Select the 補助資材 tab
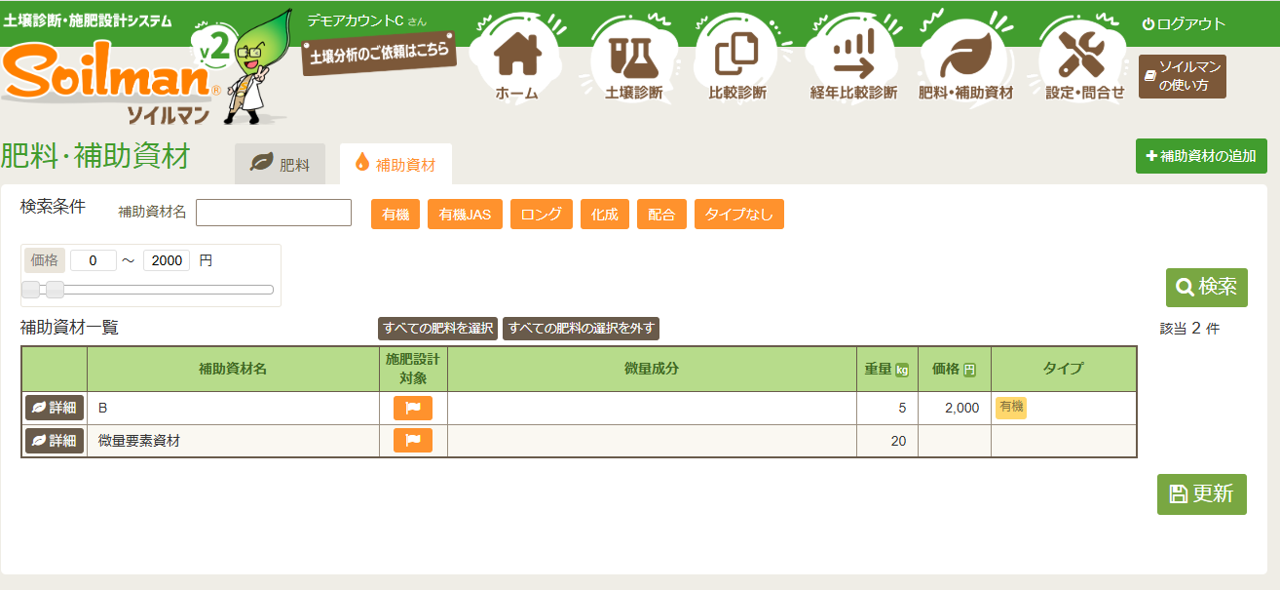 tap(395, 165)
